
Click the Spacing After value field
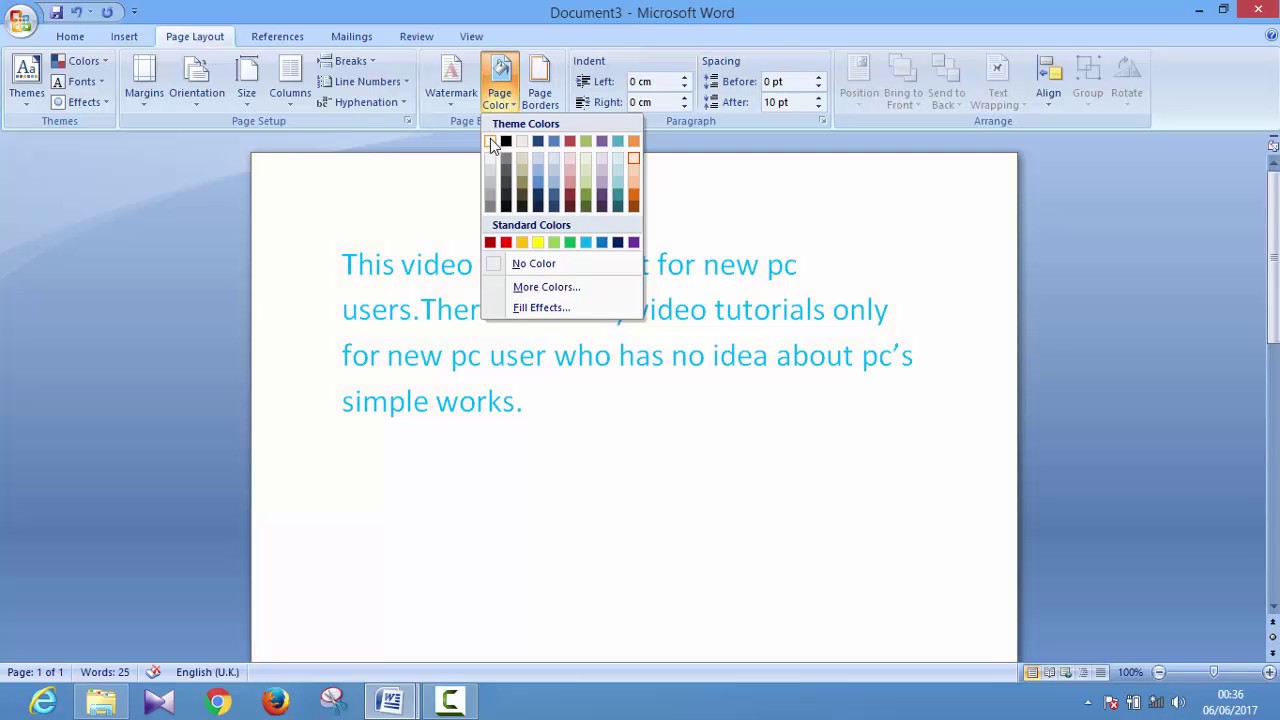pos(786,102)
